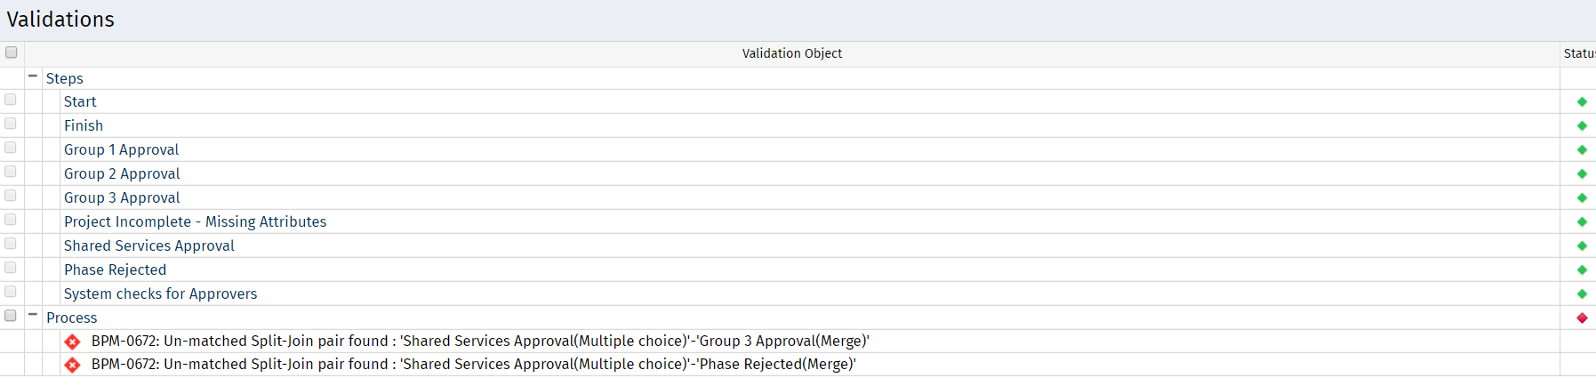The height and width of the screenshot is (378, 1596).
Task: Click the error icon beside the Group 3 Approval(Merge) message
Action: pos(72,342)
